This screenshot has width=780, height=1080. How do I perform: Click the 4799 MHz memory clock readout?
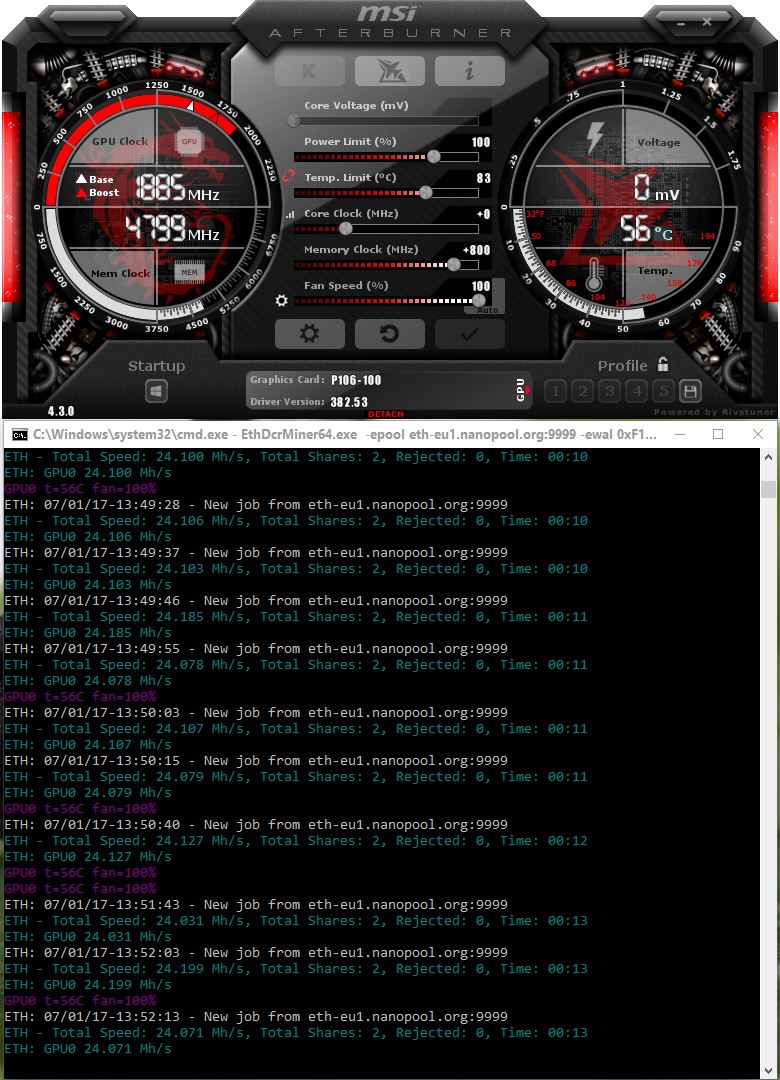click(172, 228)
